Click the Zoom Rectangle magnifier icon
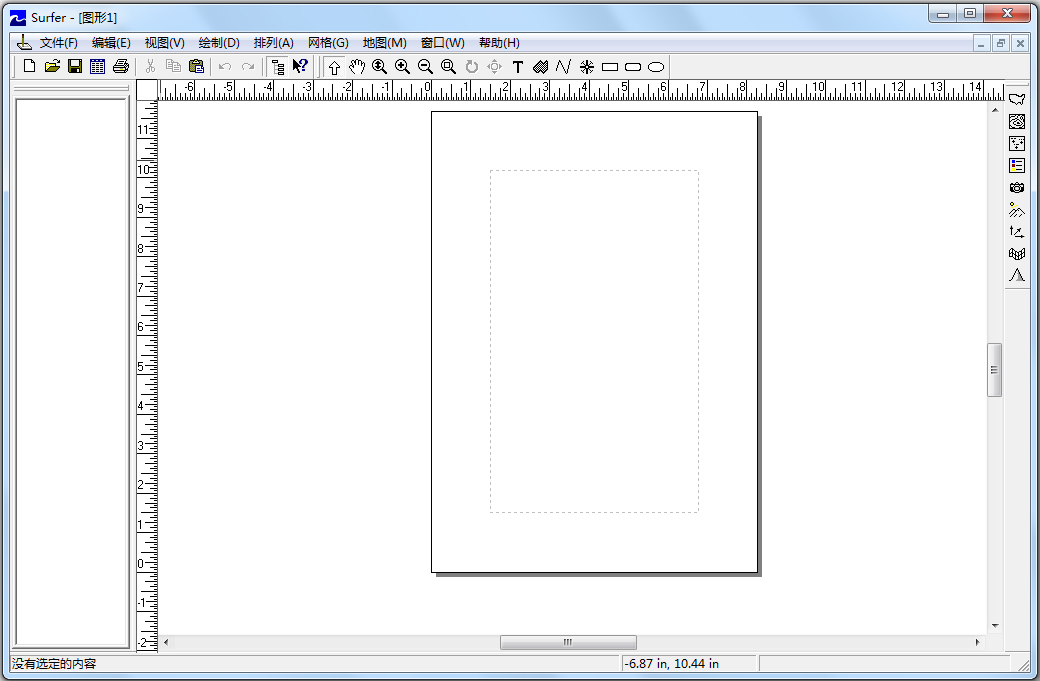 click(448, 66)
